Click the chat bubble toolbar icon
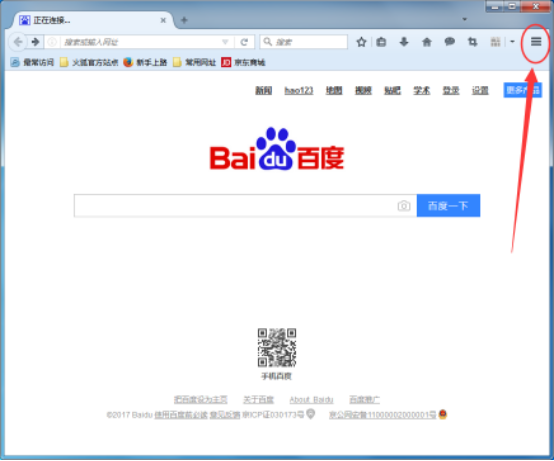 point(449,42)
